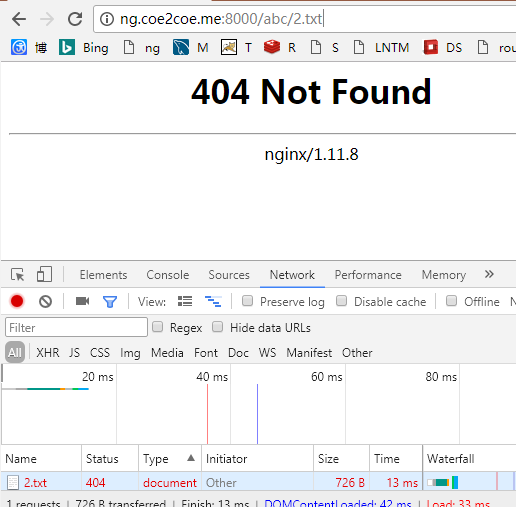Select large request rows view icon
The height and width of the screenshot is (507, 516).
[x=185, y=301]
